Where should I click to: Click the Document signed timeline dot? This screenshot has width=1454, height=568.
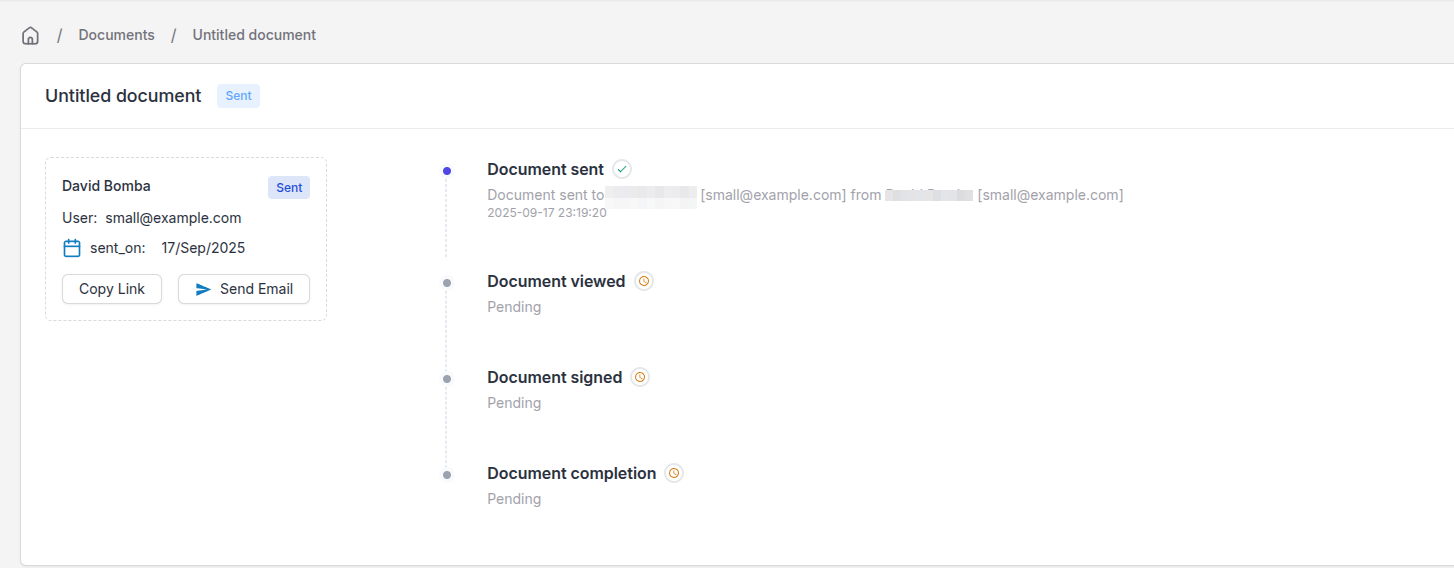tap(447, 379)
